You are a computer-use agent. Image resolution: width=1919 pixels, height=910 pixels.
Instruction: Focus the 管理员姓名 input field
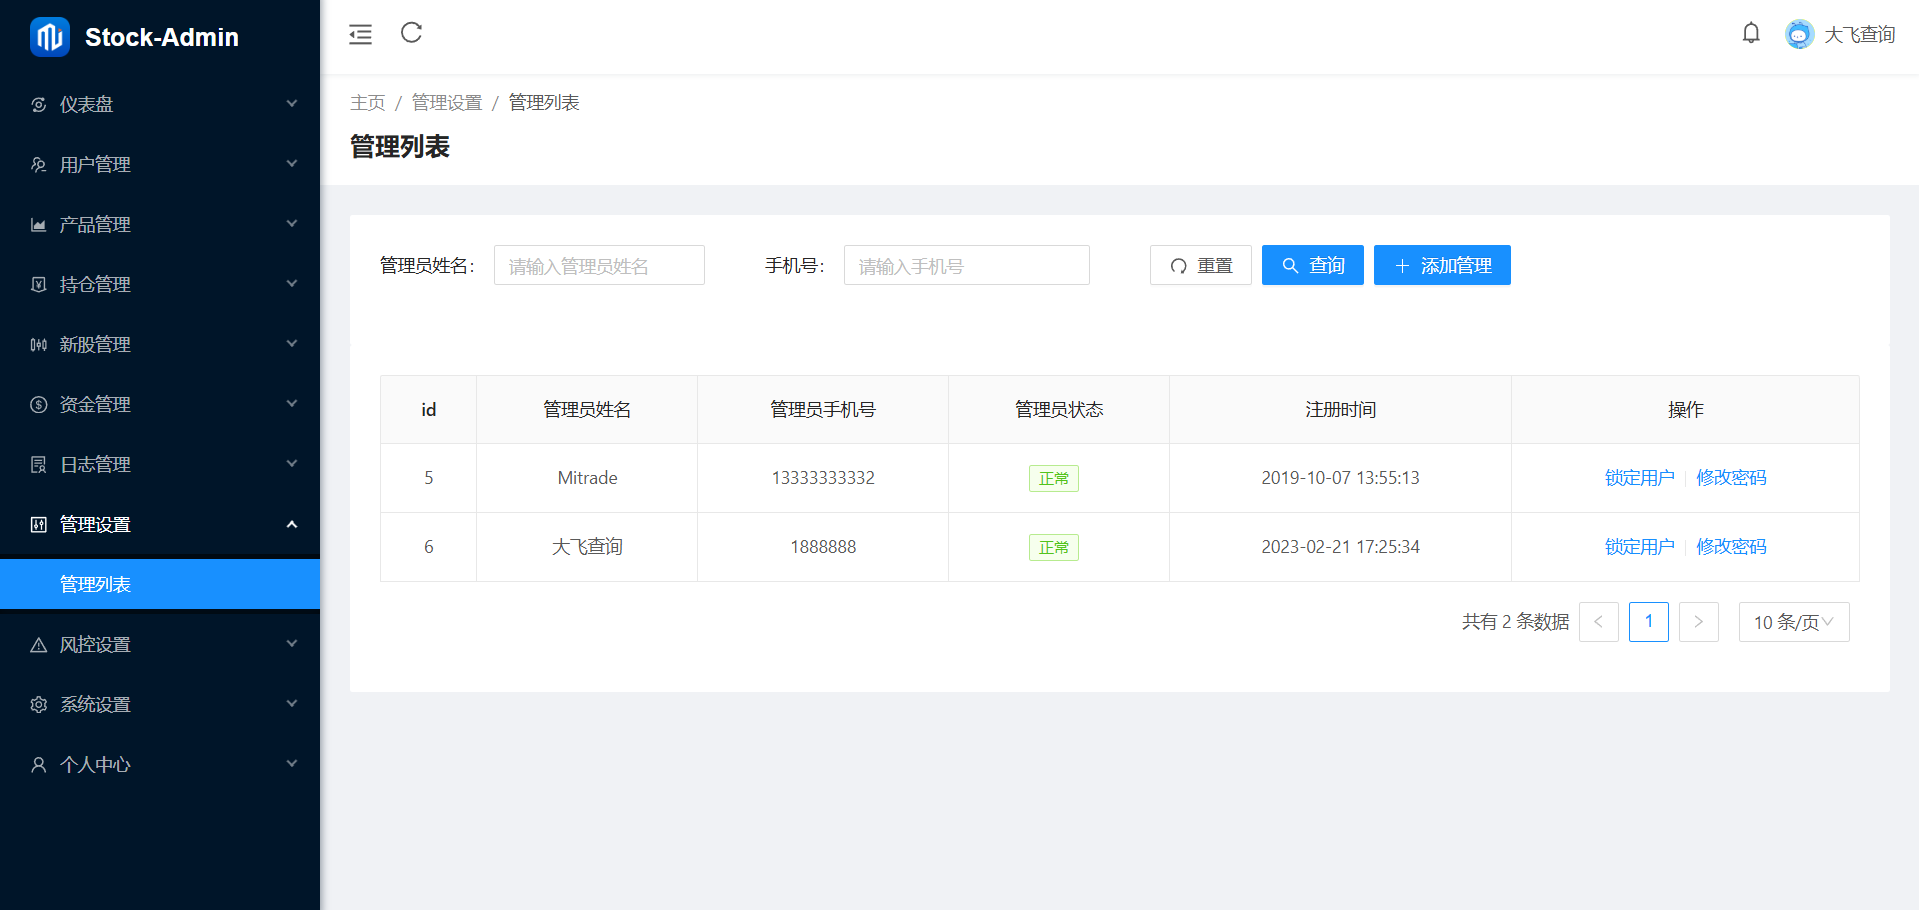tap(599, 266)
